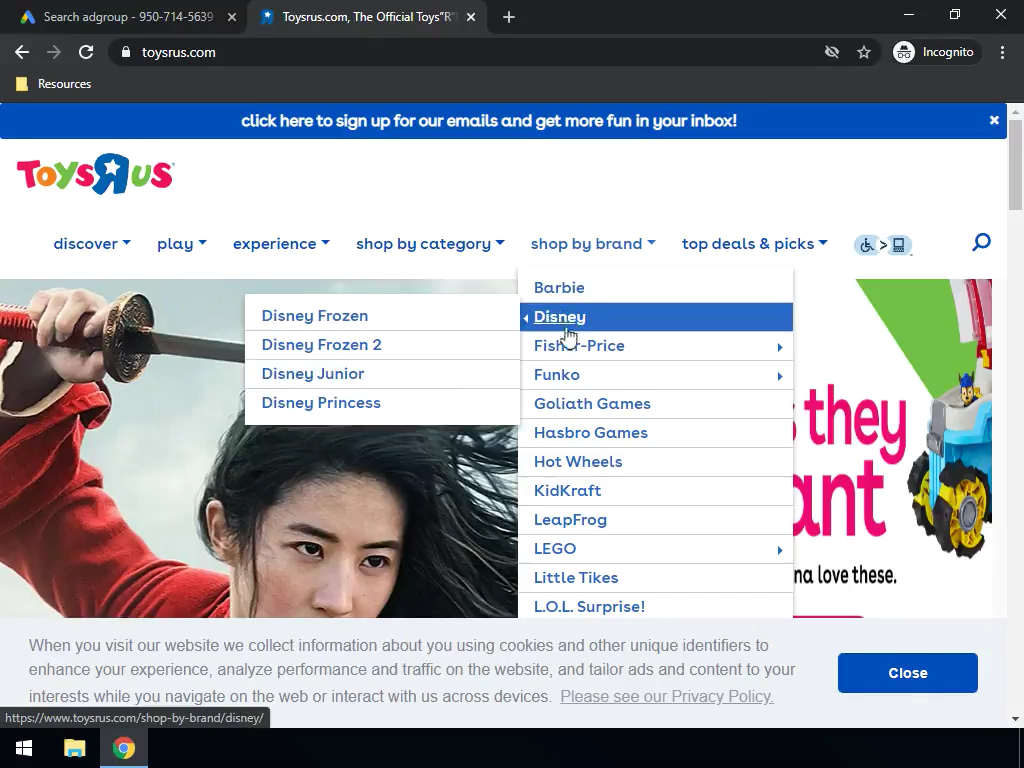Expand the shop by category menu
Image resolution: width=1024 pixels, height=768 pixels.
[430, 244]
